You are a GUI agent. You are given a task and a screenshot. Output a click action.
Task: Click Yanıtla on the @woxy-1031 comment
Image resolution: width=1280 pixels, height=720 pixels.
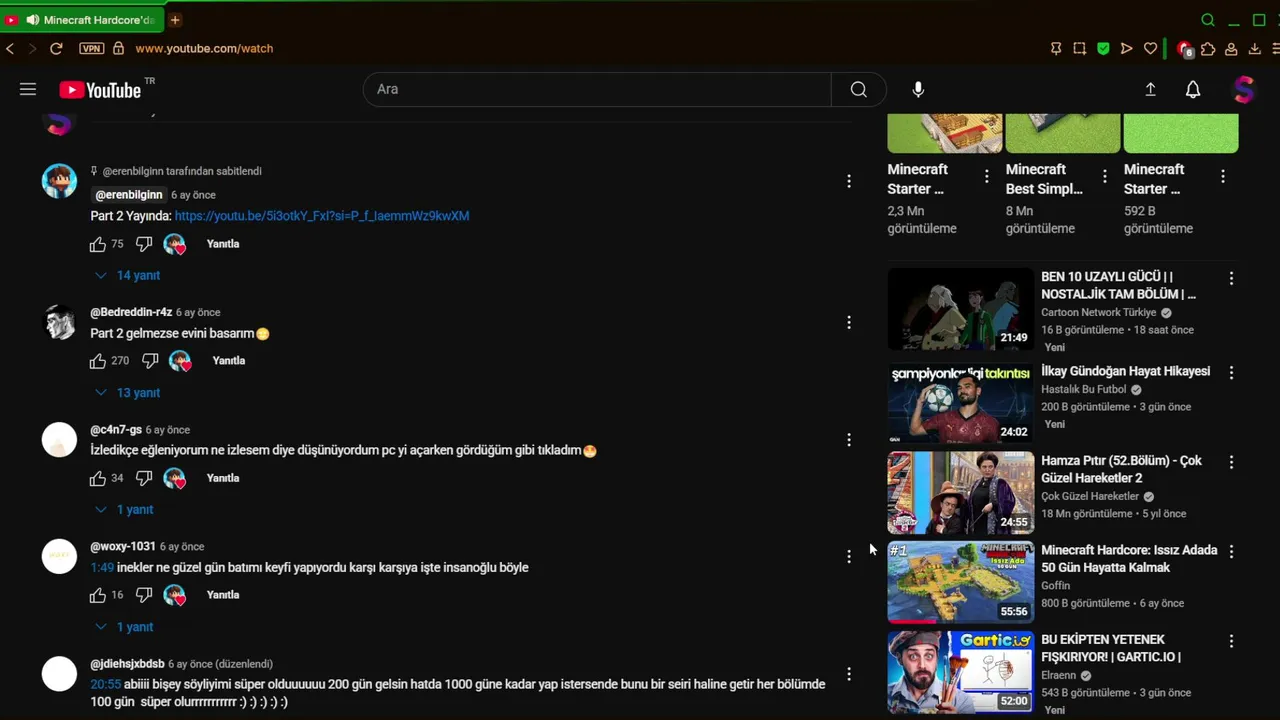(223, 595)
